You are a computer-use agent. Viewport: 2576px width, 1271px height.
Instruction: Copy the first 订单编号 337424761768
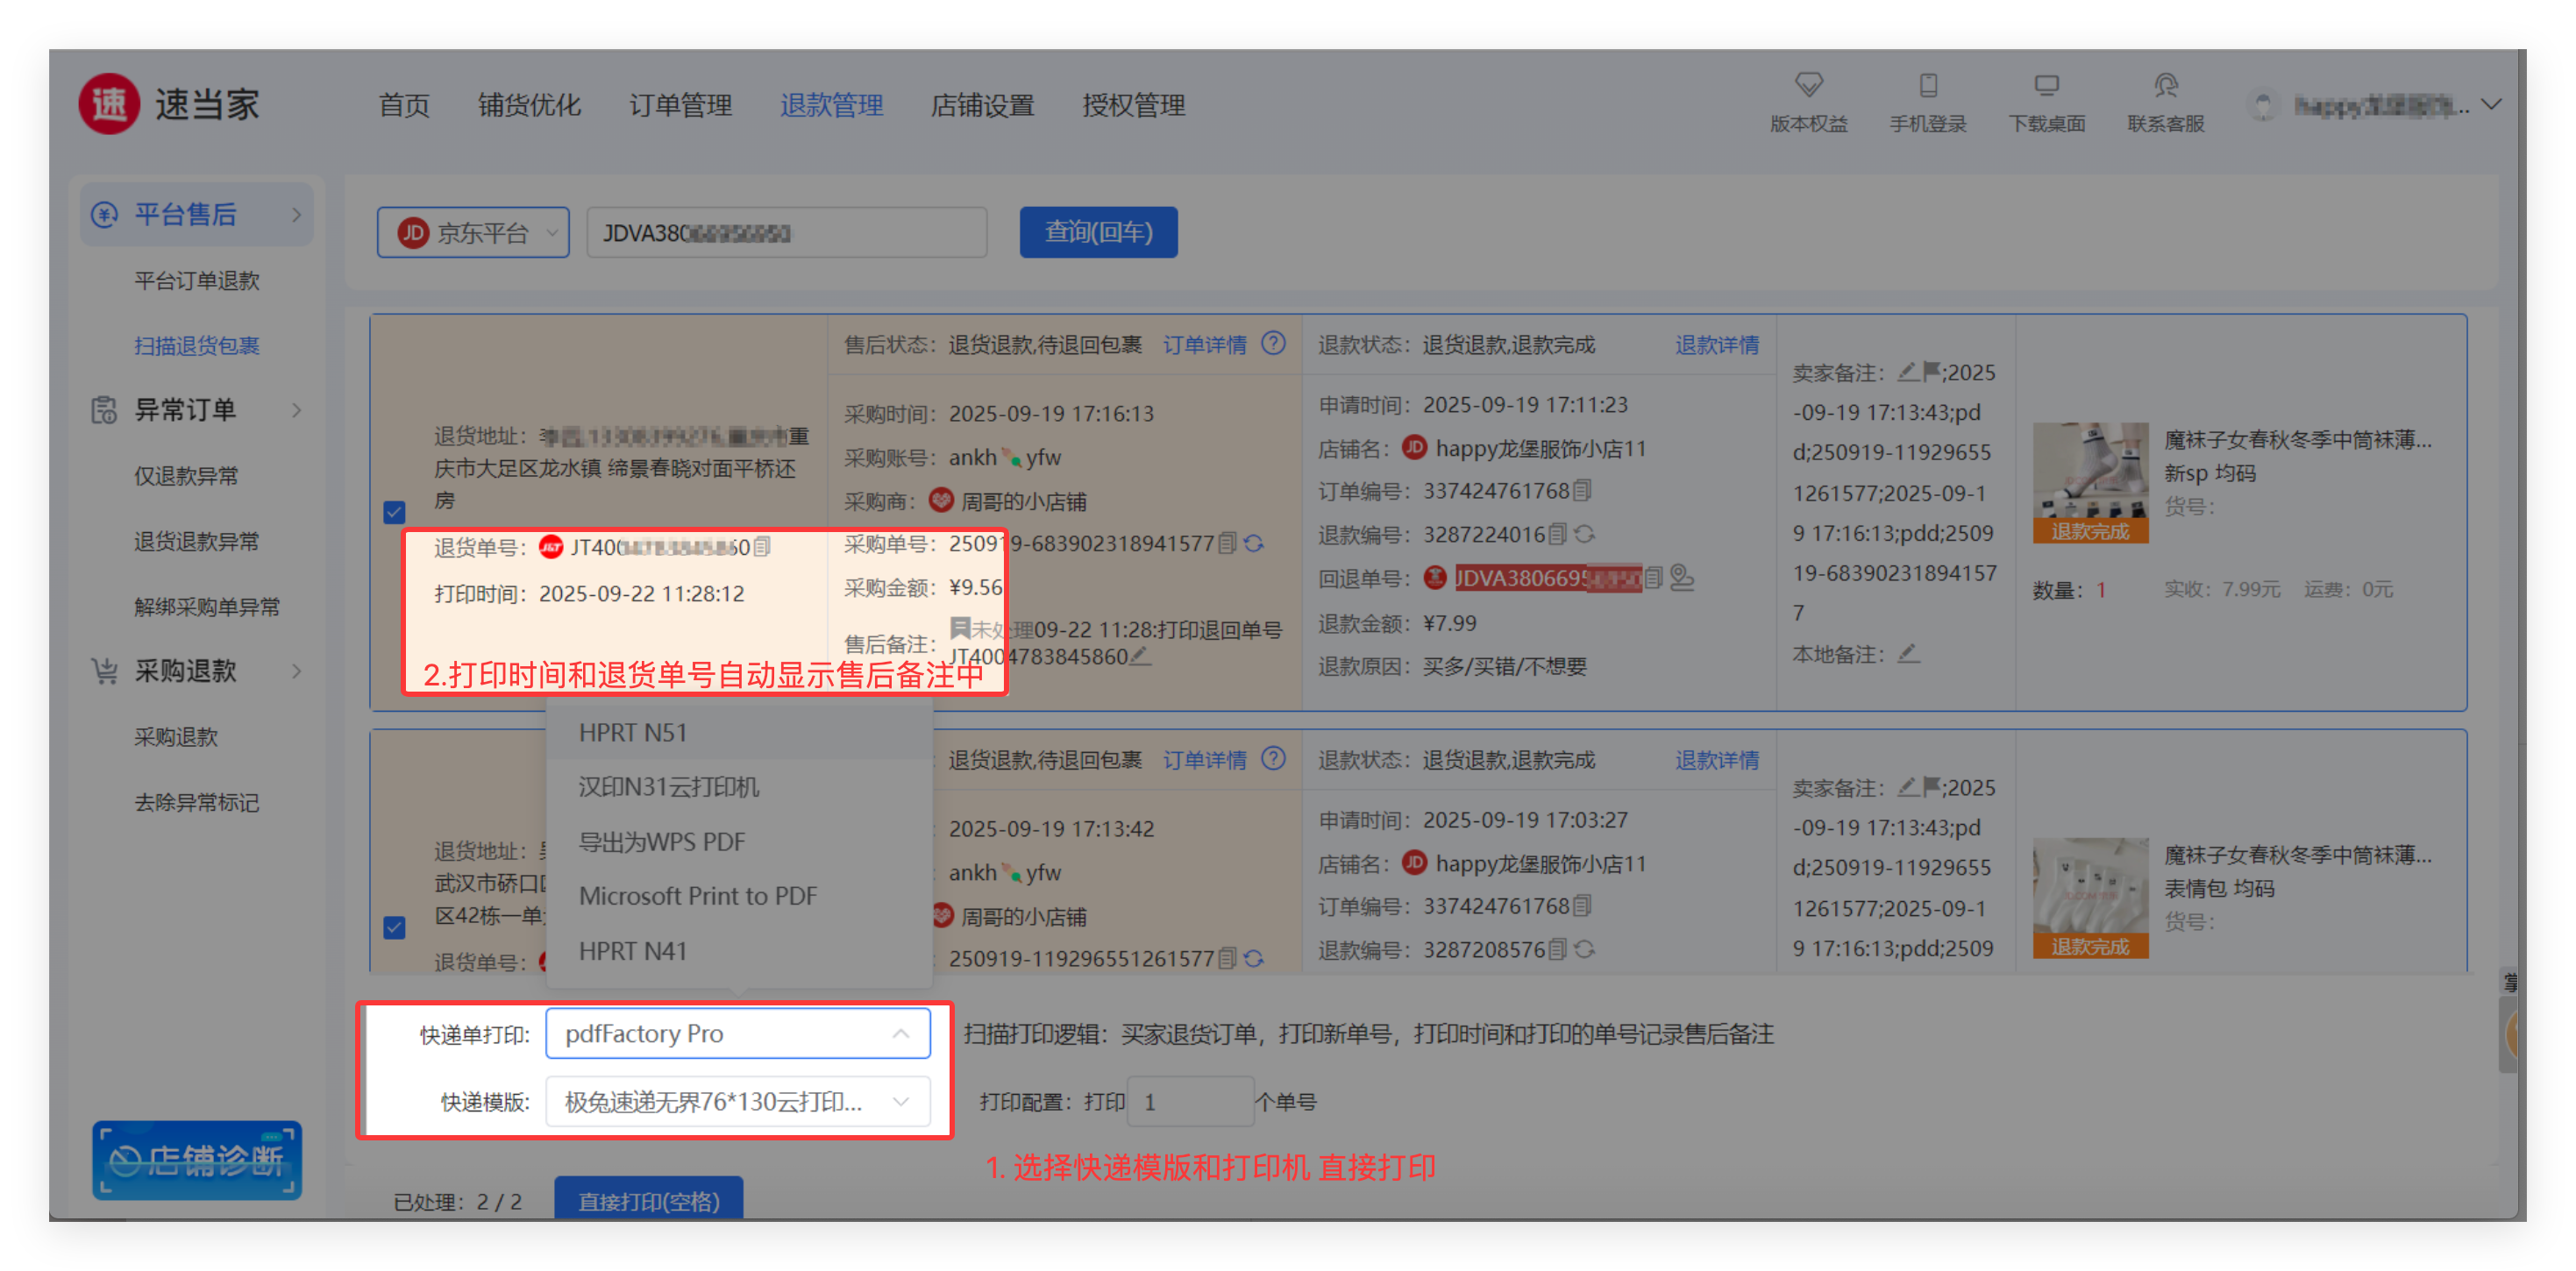coord(1582,490)
